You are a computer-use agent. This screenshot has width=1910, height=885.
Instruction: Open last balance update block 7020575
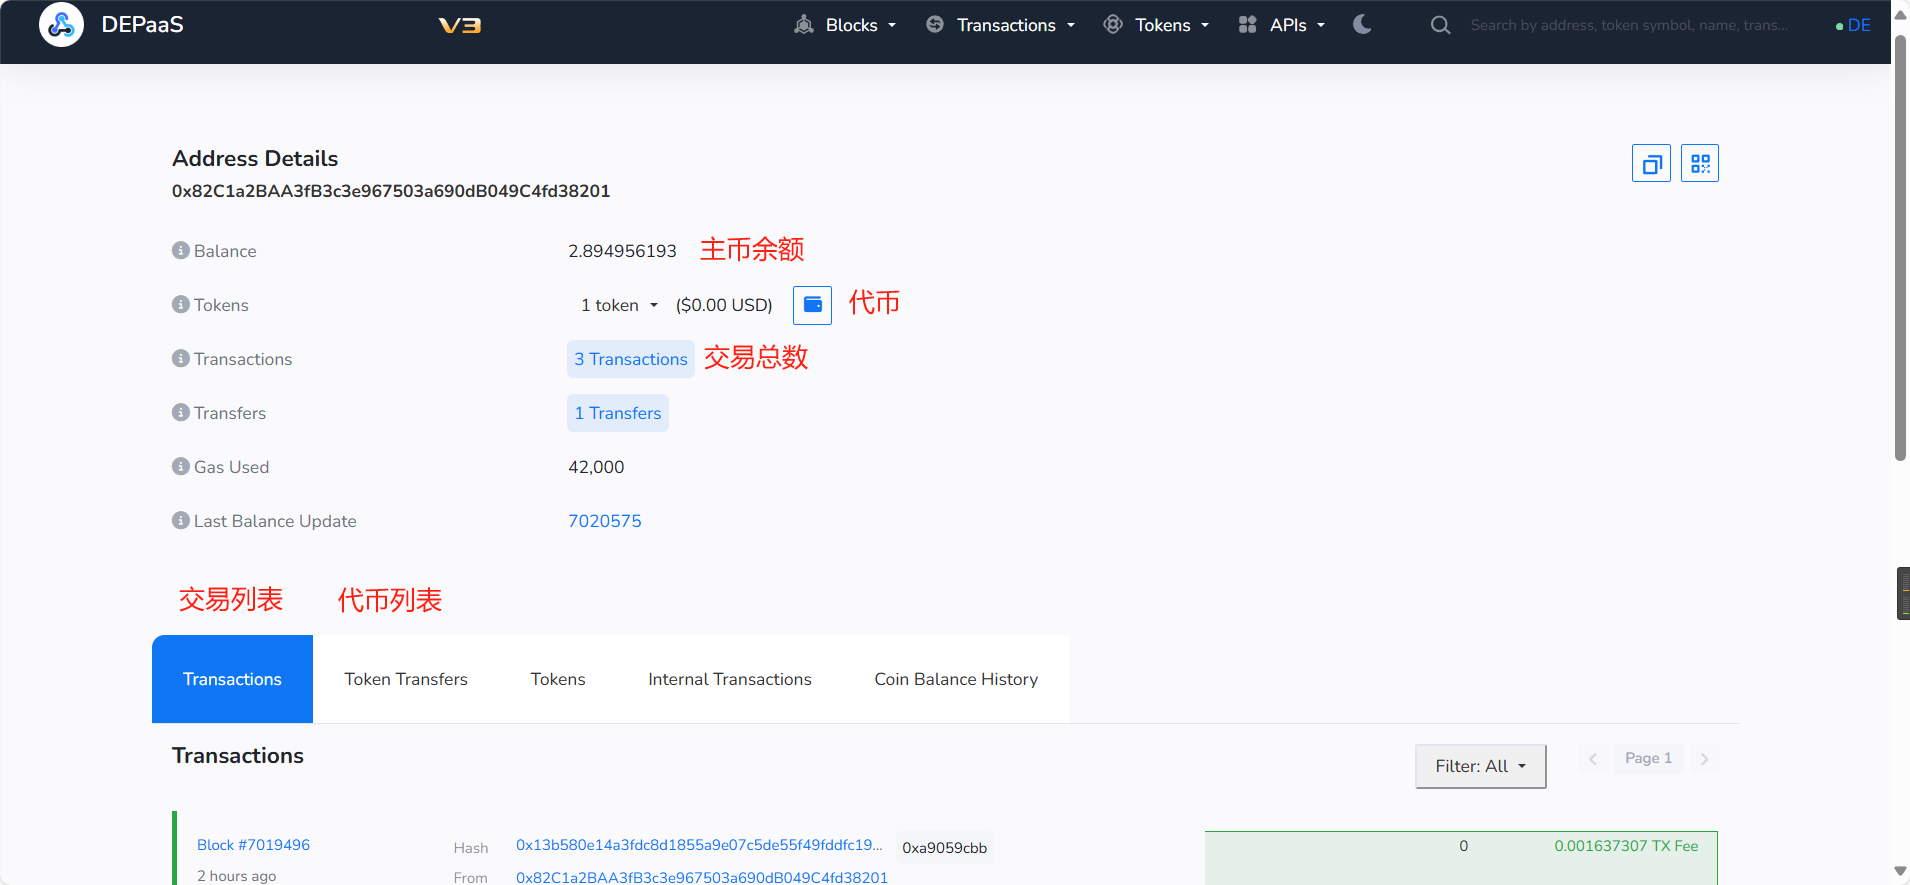tap(605, 521)
